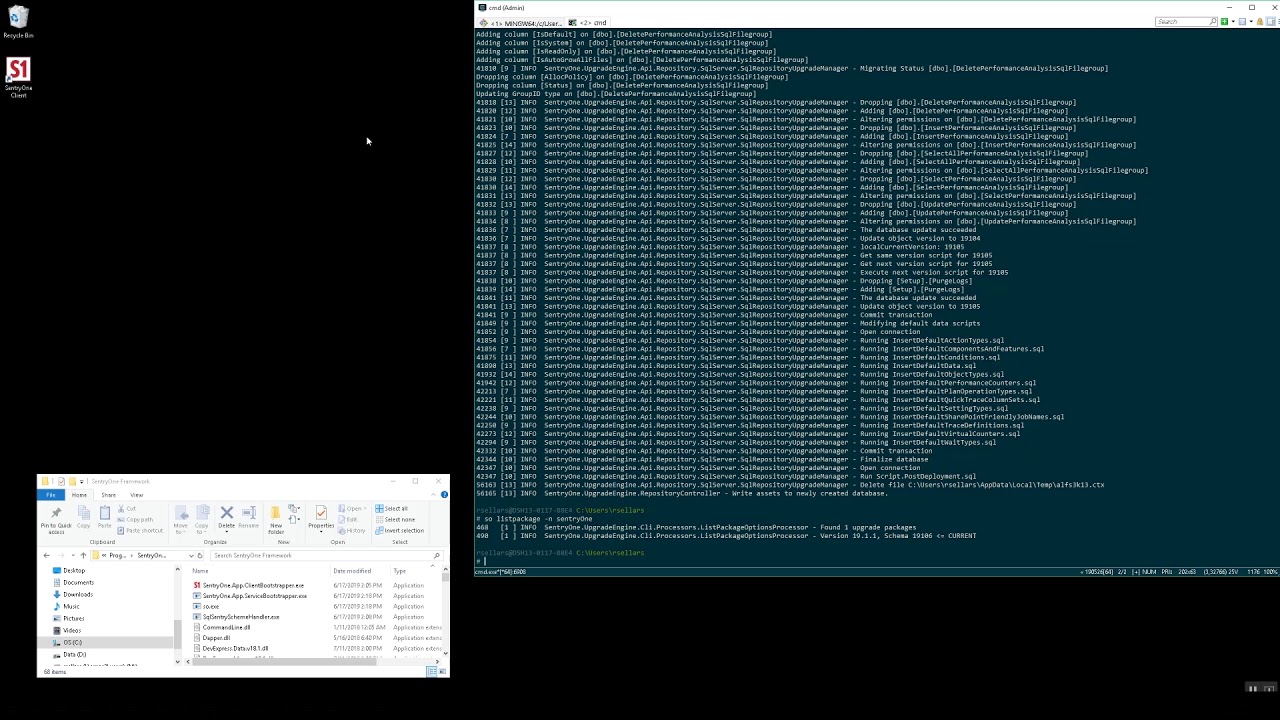Image resolution: width=1280 pixels, height=720 pixels.
Task: Open the new console dropdown arrow in ConEmu
Action: point(1233,21)
